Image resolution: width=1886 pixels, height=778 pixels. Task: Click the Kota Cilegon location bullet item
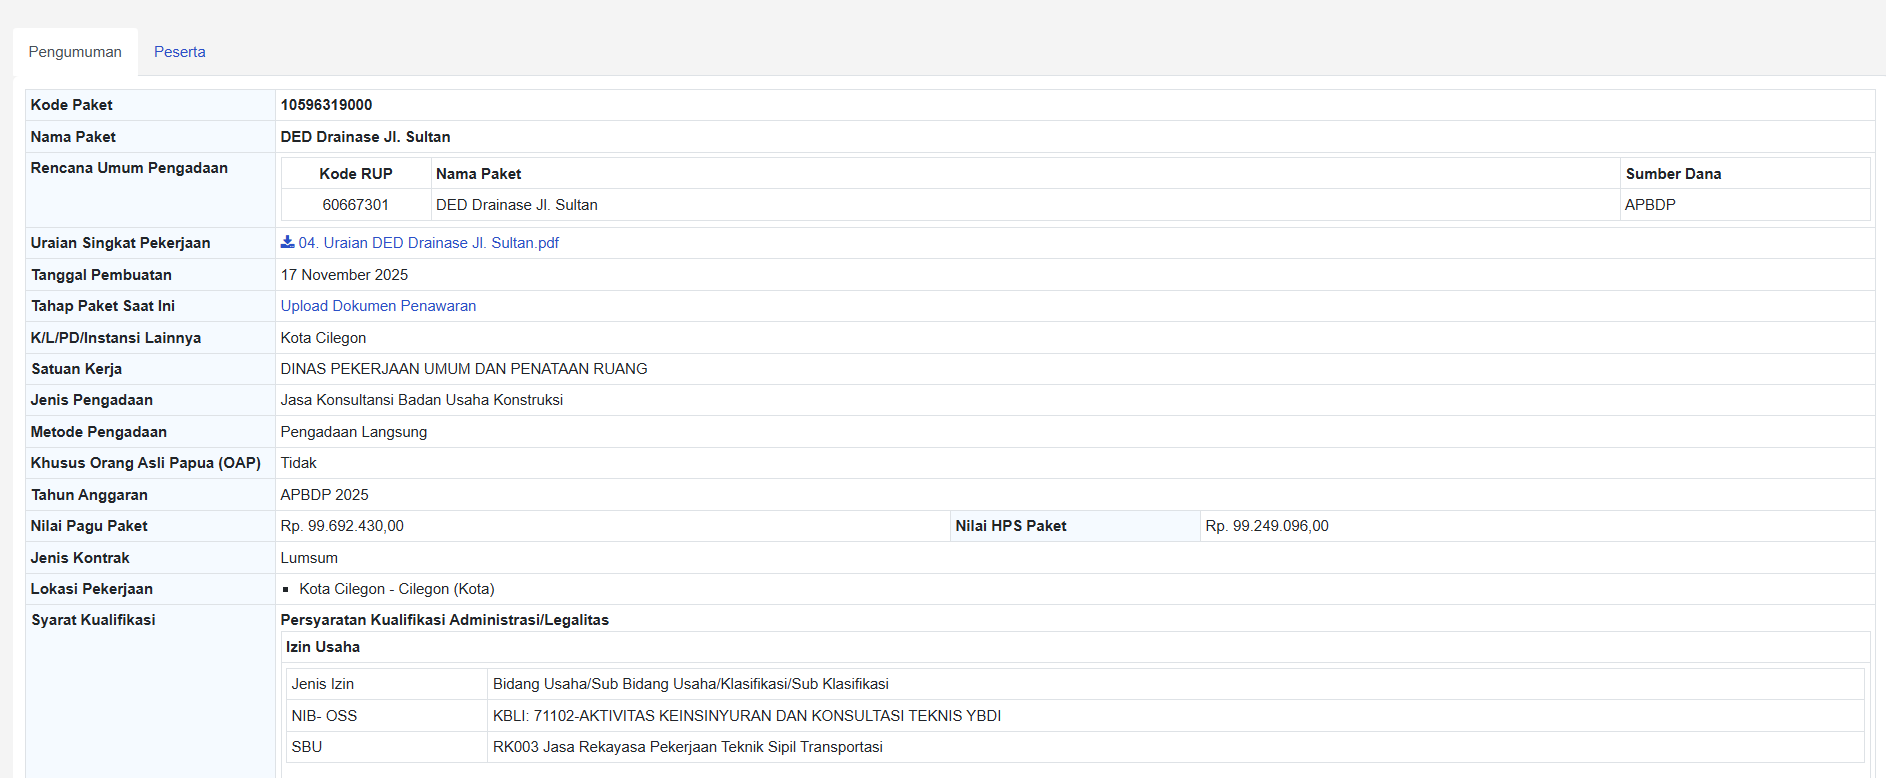(x=396, y=589)
